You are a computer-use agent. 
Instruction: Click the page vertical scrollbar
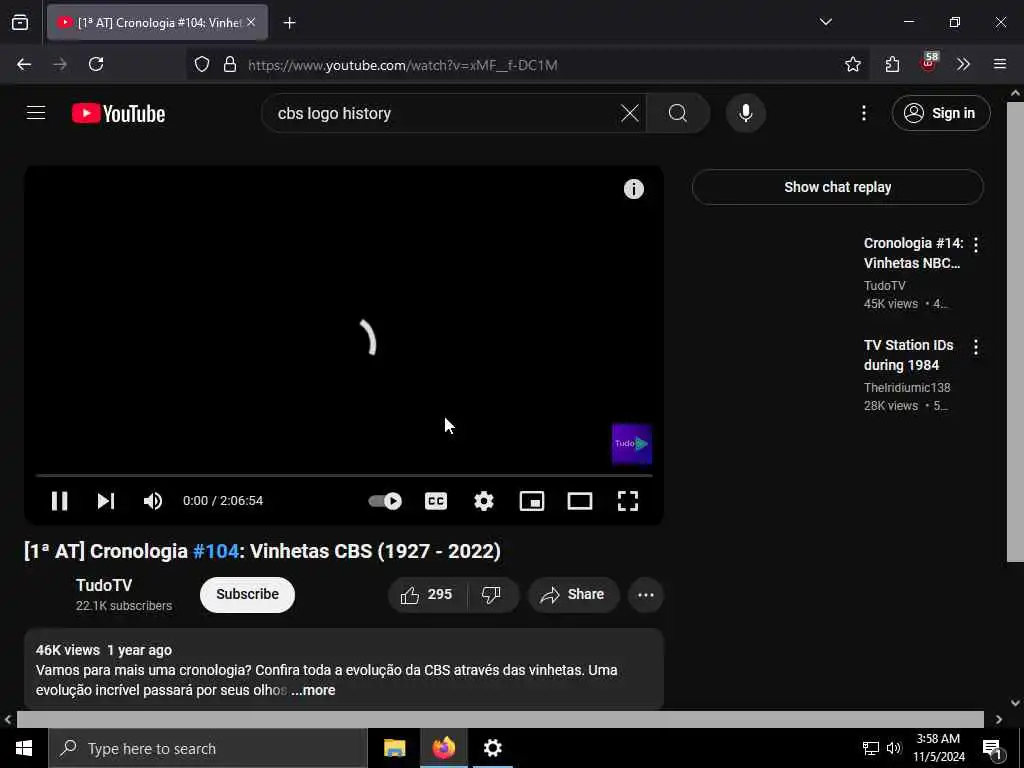[1015, 331]
